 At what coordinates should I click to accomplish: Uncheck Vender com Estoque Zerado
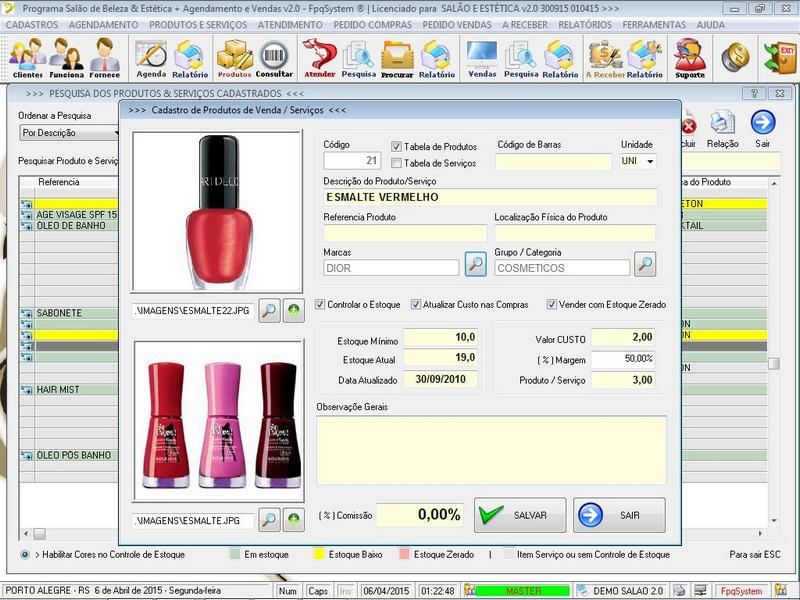pos(552,305)
